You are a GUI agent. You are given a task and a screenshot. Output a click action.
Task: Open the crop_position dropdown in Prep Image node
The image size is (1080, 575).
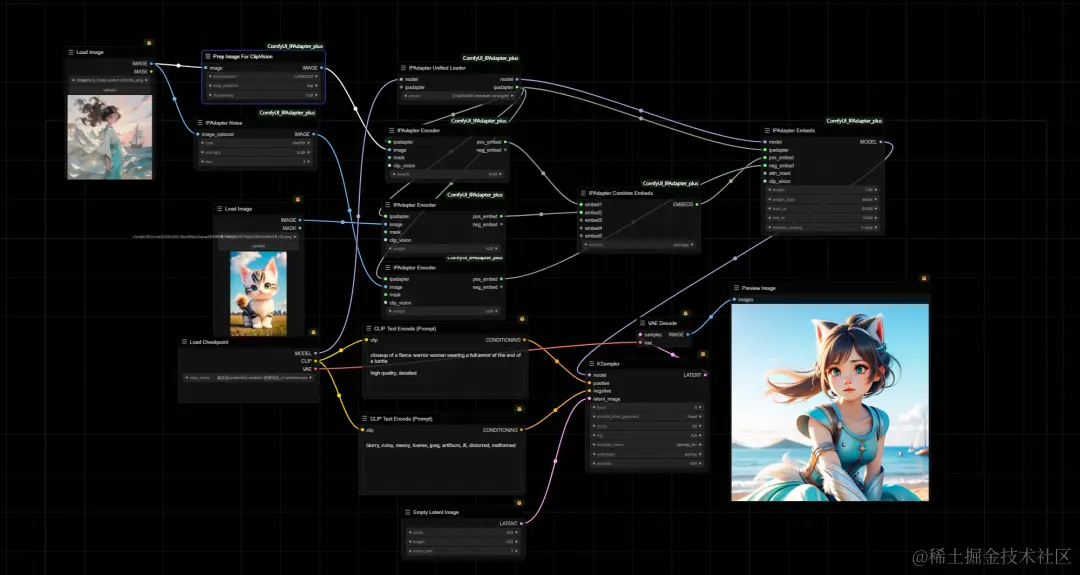click(263, 86)
